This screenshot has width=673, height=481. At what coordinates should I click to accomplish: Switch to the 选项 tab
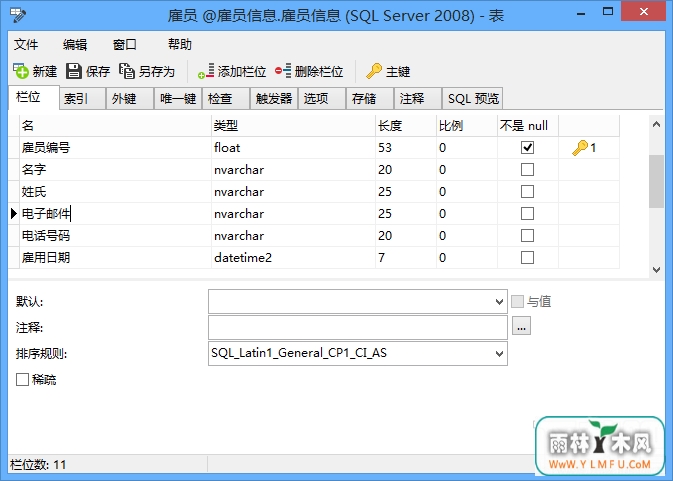(x=322, y=99)
